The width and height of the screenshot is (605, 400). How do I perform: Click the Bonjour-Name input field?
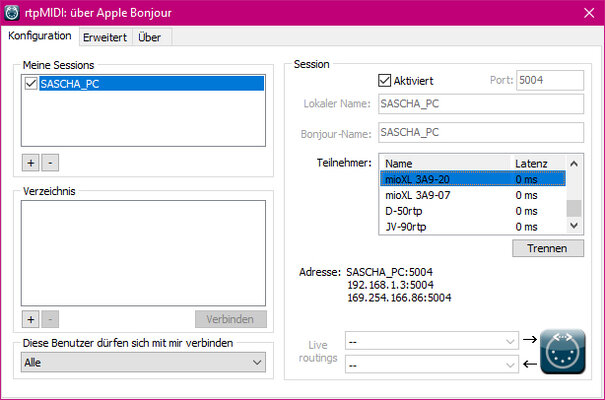click(481, 132)
